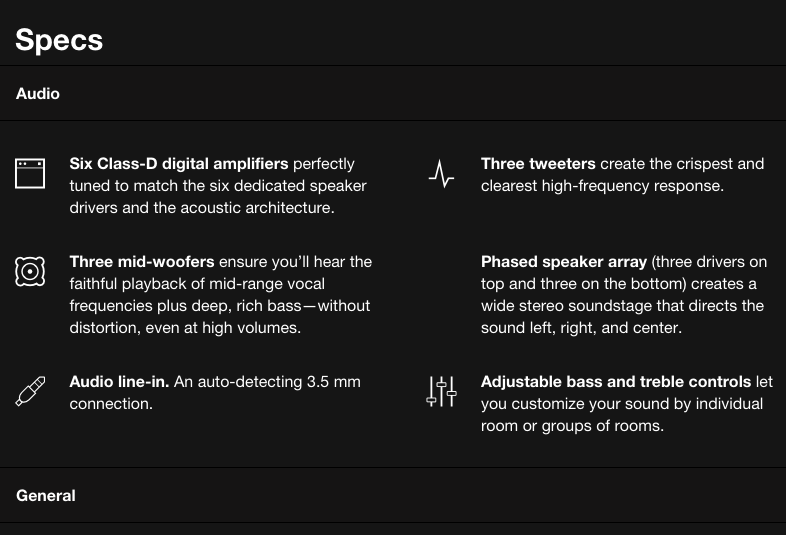The width and height of the screenshot is (786, 535).
Task: Click the 'connection.' text under Audio line-in
Action: tap(111, 404)
